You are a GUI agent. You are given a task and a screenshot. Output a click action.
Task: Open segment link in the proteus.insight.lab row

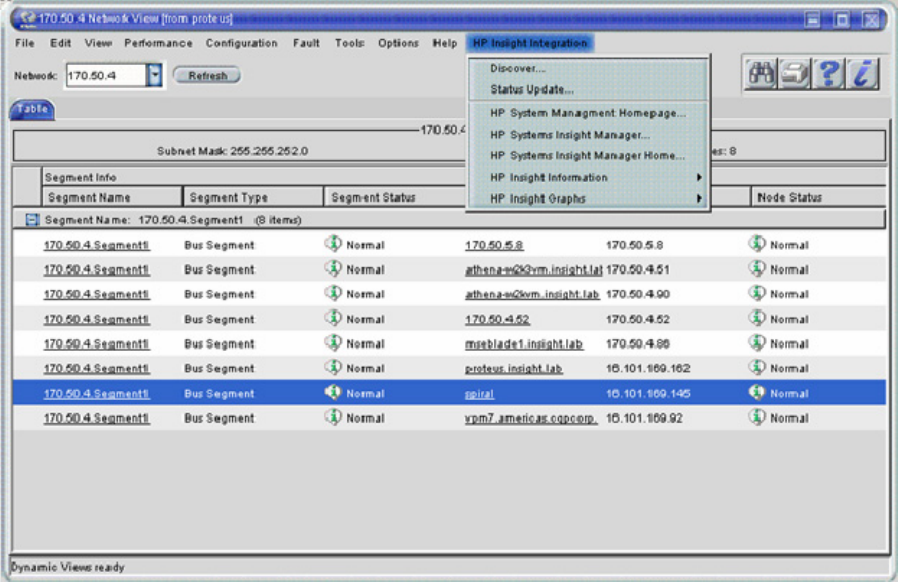96,368
